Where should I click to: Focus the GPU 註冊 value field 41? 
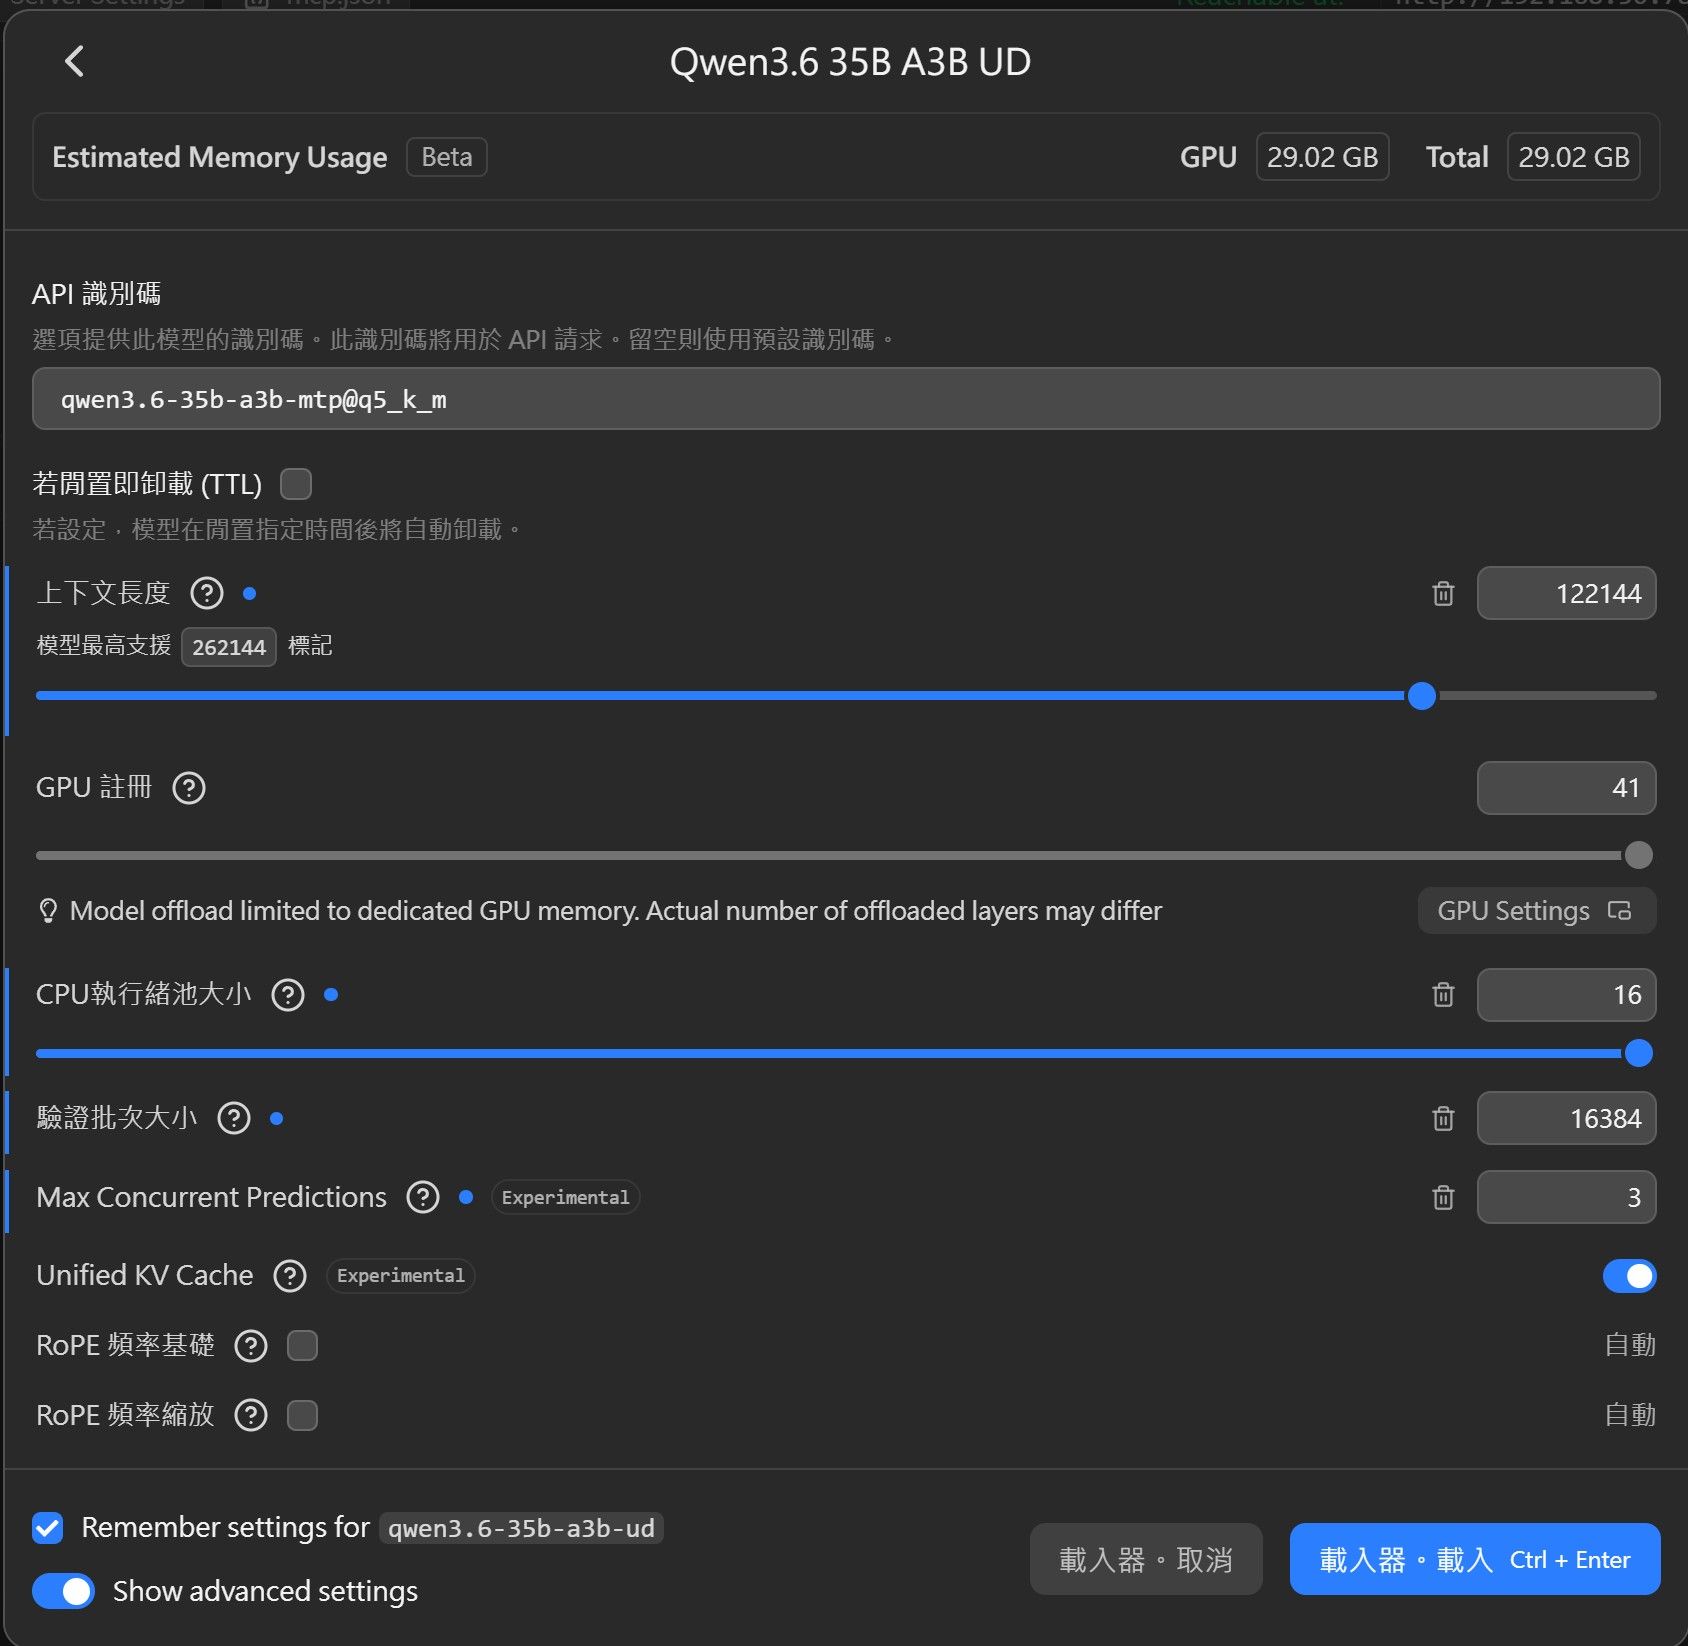[1566, 788]
